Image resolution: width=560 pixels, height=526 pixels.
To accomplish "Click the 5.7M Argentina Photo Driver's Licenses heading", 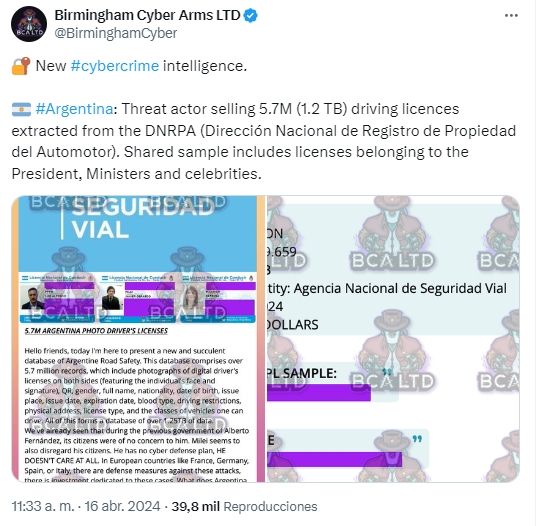I will [96, 331].
